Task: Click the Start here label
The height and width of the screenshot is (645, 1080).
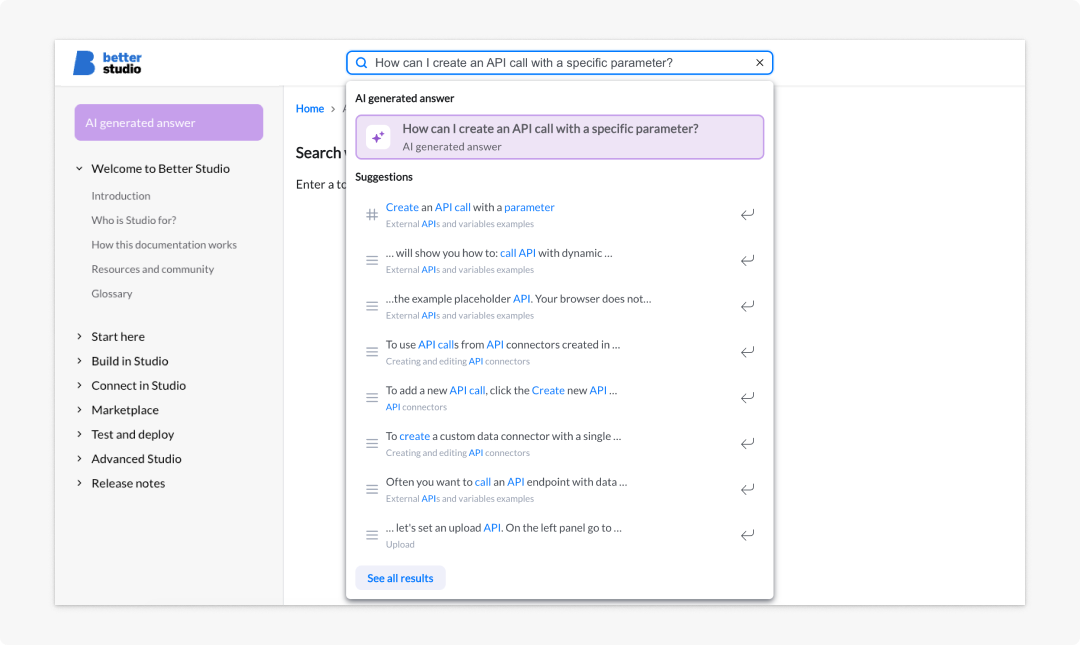Action: (x=118, y=337)
